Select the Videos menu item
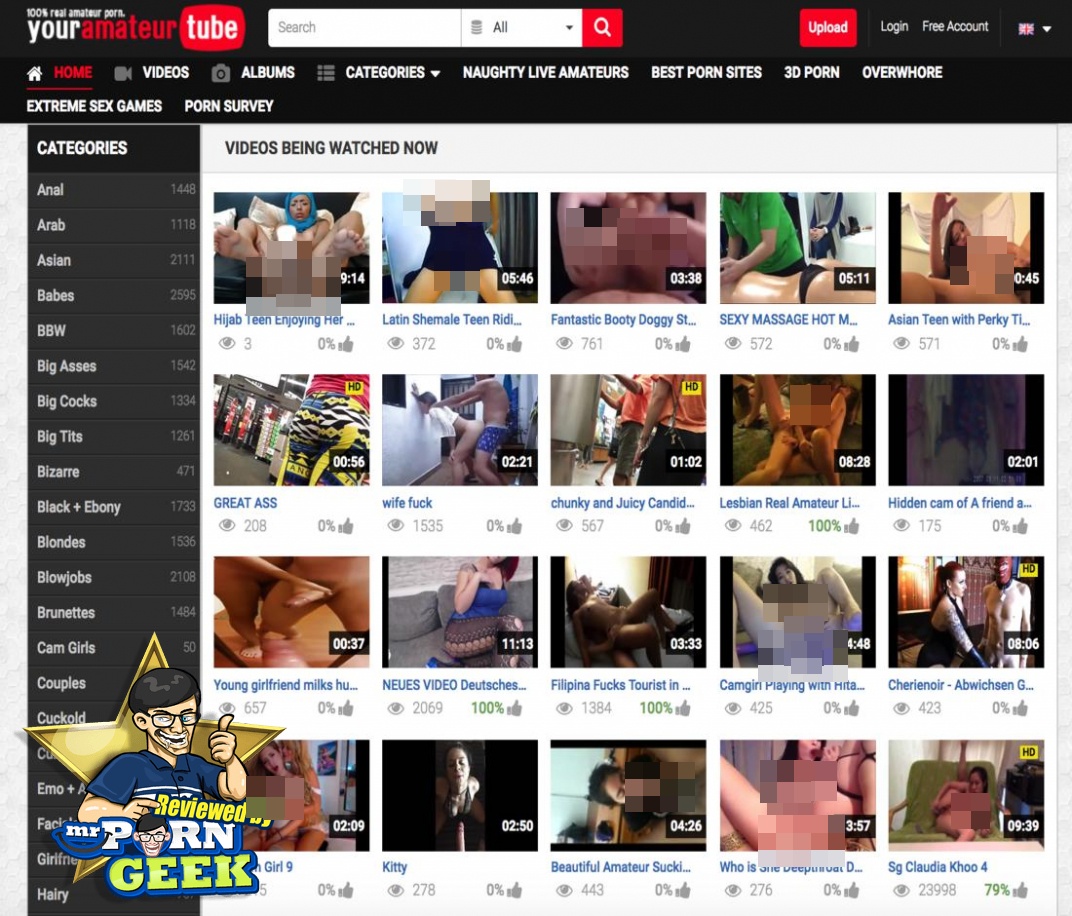The width and height of the screenshot is (1072, 916). (x=165, y=72)
